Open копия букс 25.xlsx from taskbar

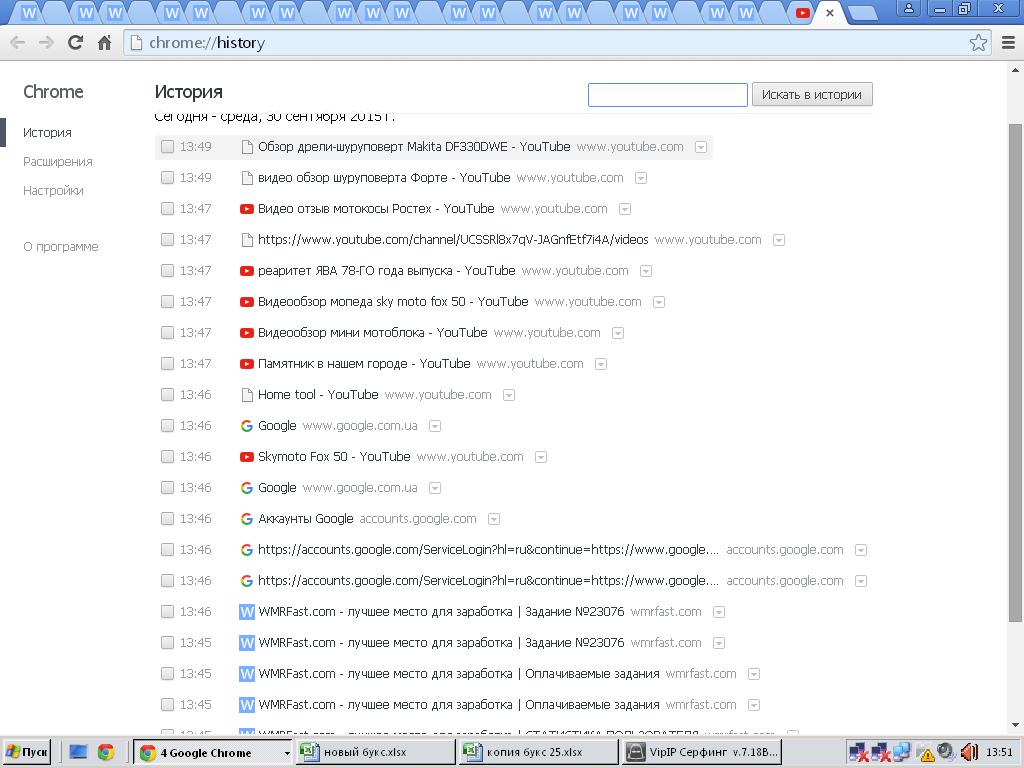538,752
